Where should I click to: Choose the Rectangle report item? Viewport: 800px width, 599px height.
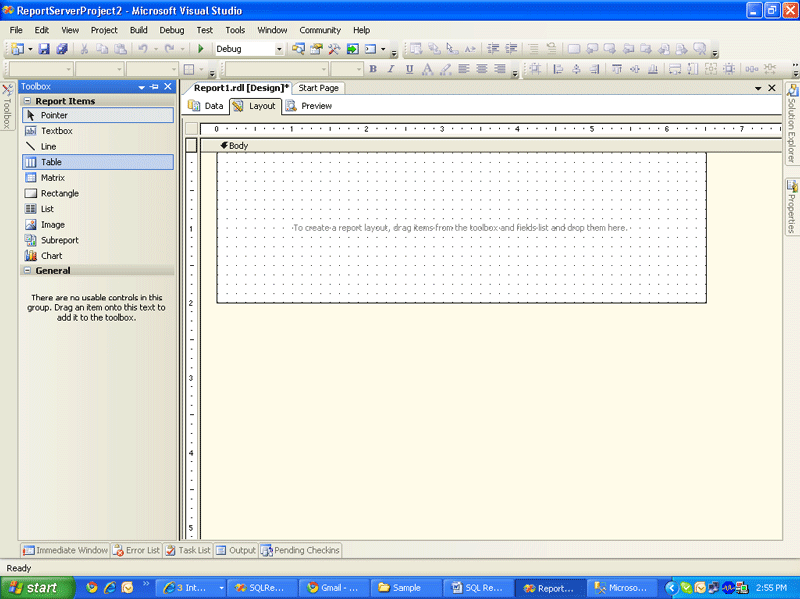[97, 193]
